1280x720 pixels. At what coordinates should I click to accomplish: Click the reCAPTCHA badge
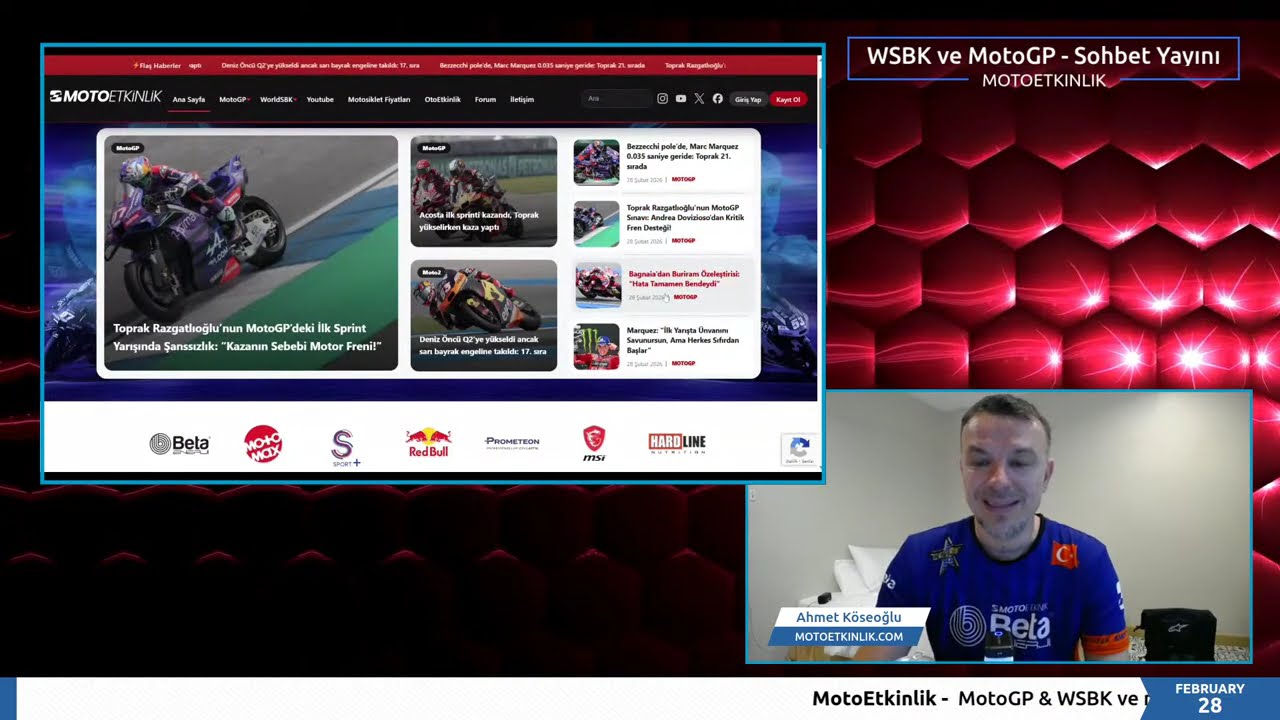[799, 450]
